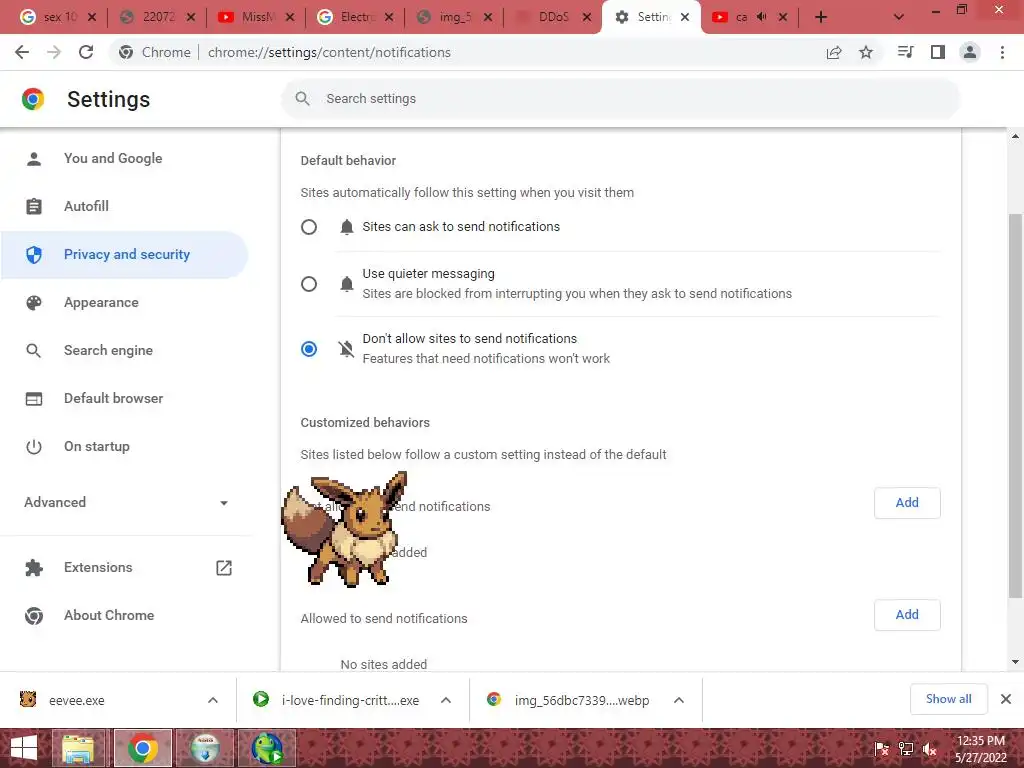Expand options for i-love-finding-critt exe download
Viewport: 1024px width, 768px height.
click(x=446, y=700)
